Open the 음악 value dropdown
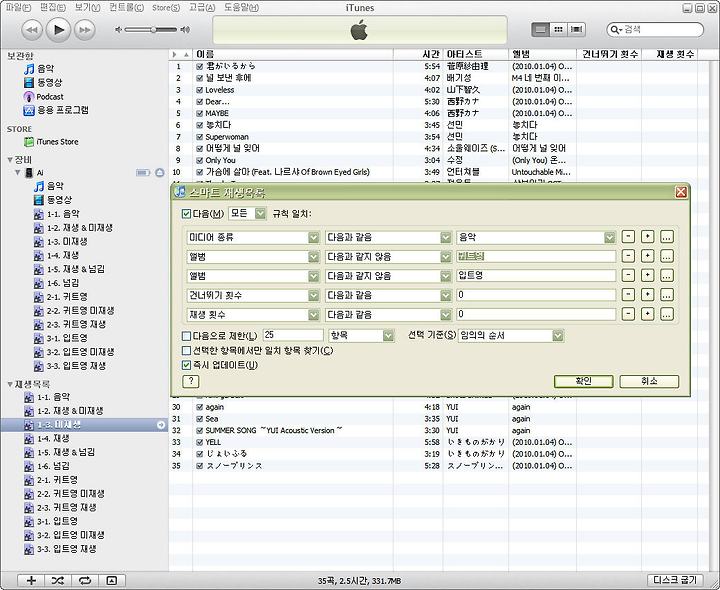 [x=536, y=237]
